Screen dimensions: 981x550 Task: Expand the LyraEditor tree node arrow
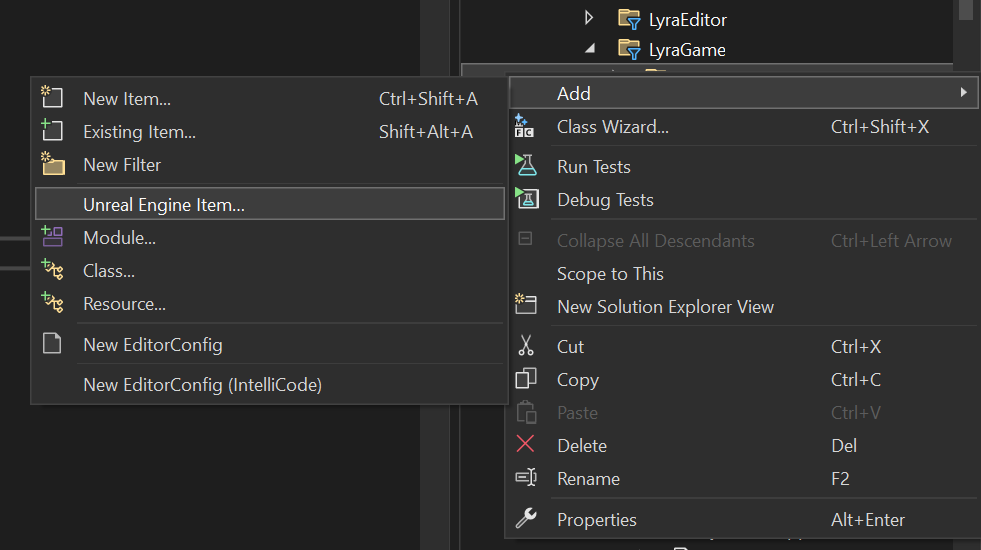[588, 18]
